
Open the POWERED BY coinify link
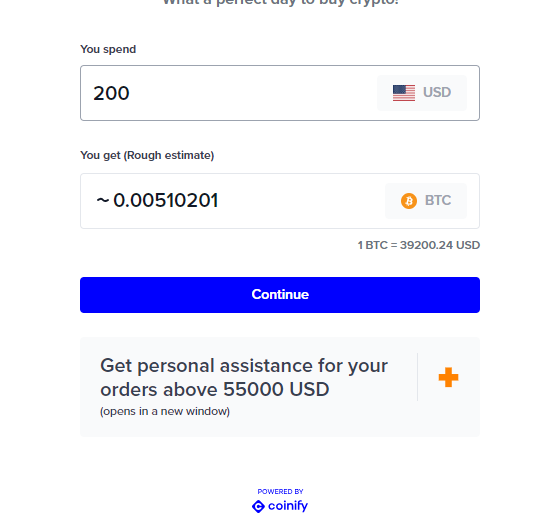(280, 501)
